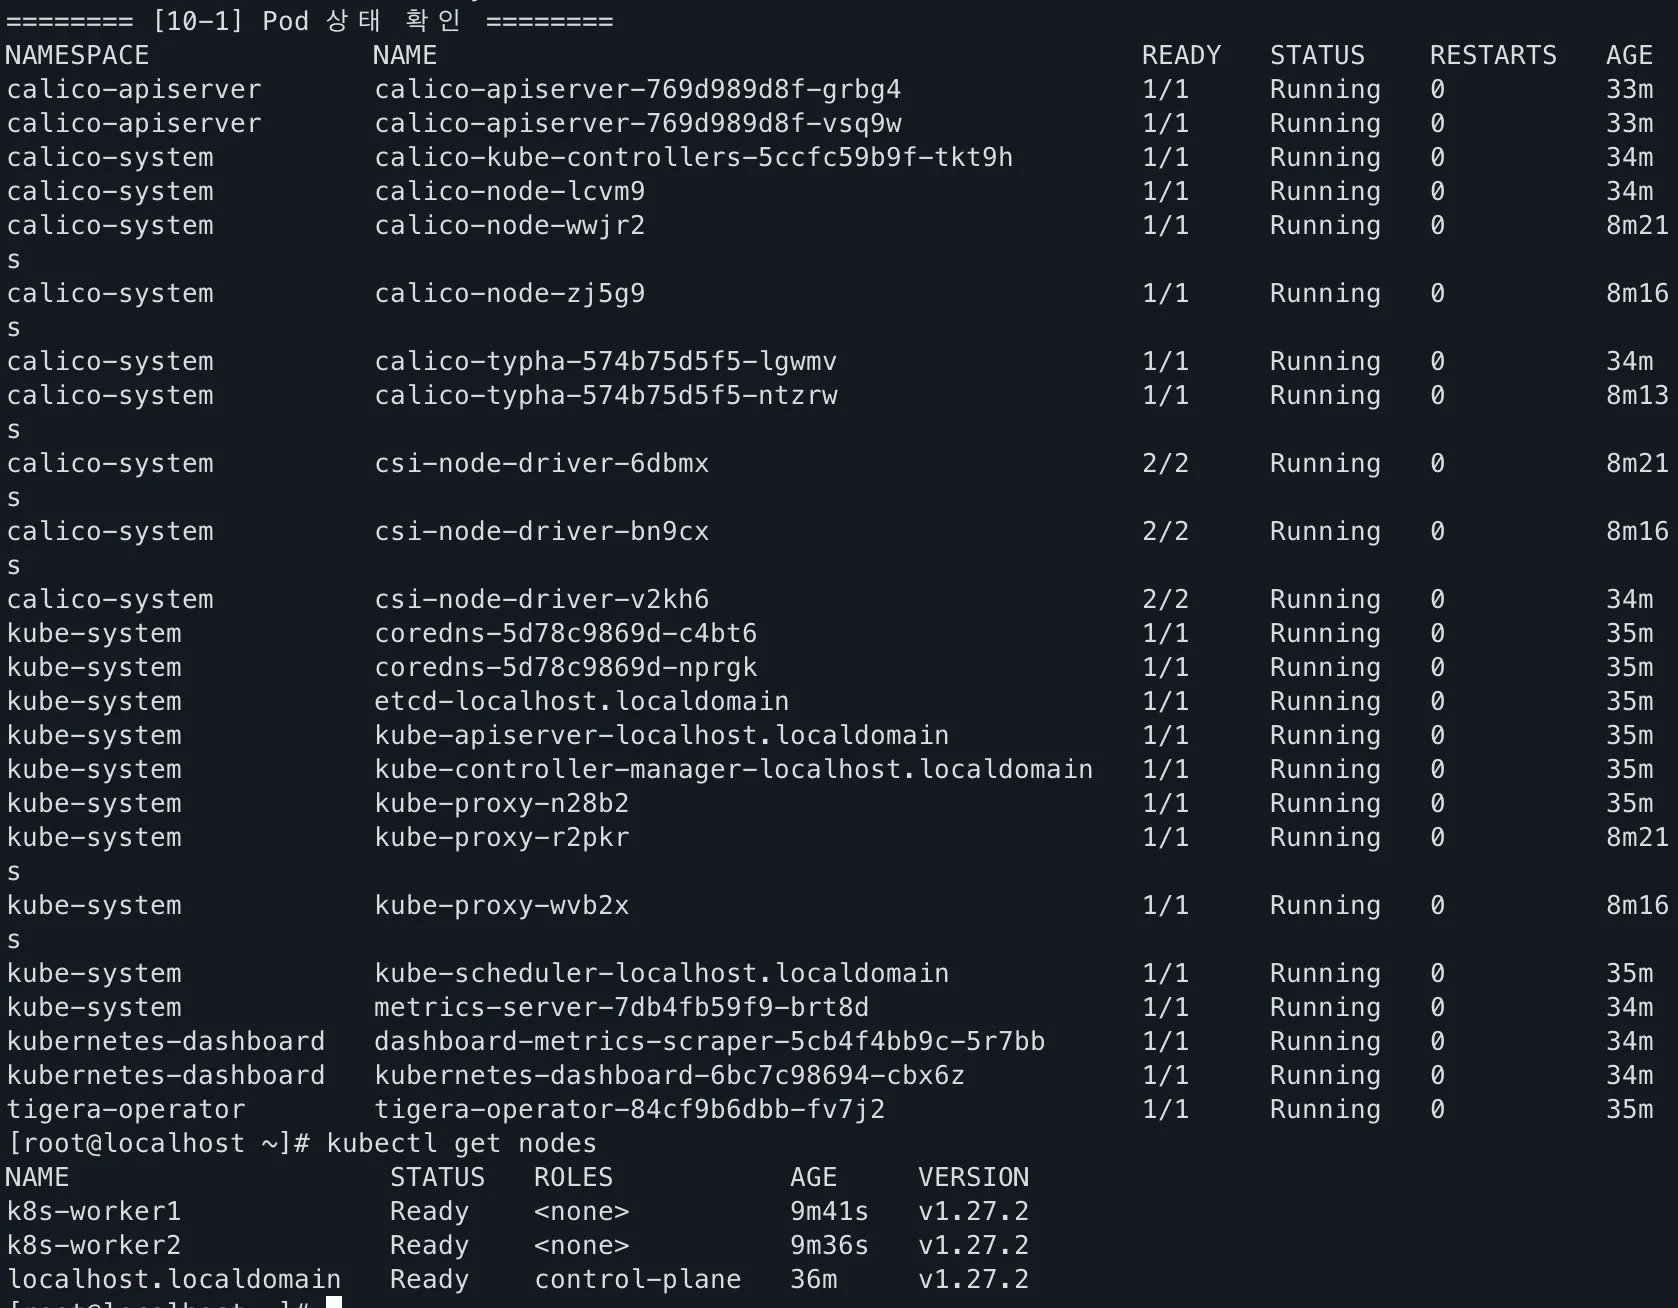Screen dimensions: 1678x1308
Task: Click the NAMESPACE column header
Action: pyautogui.click(x=78, y=56)
